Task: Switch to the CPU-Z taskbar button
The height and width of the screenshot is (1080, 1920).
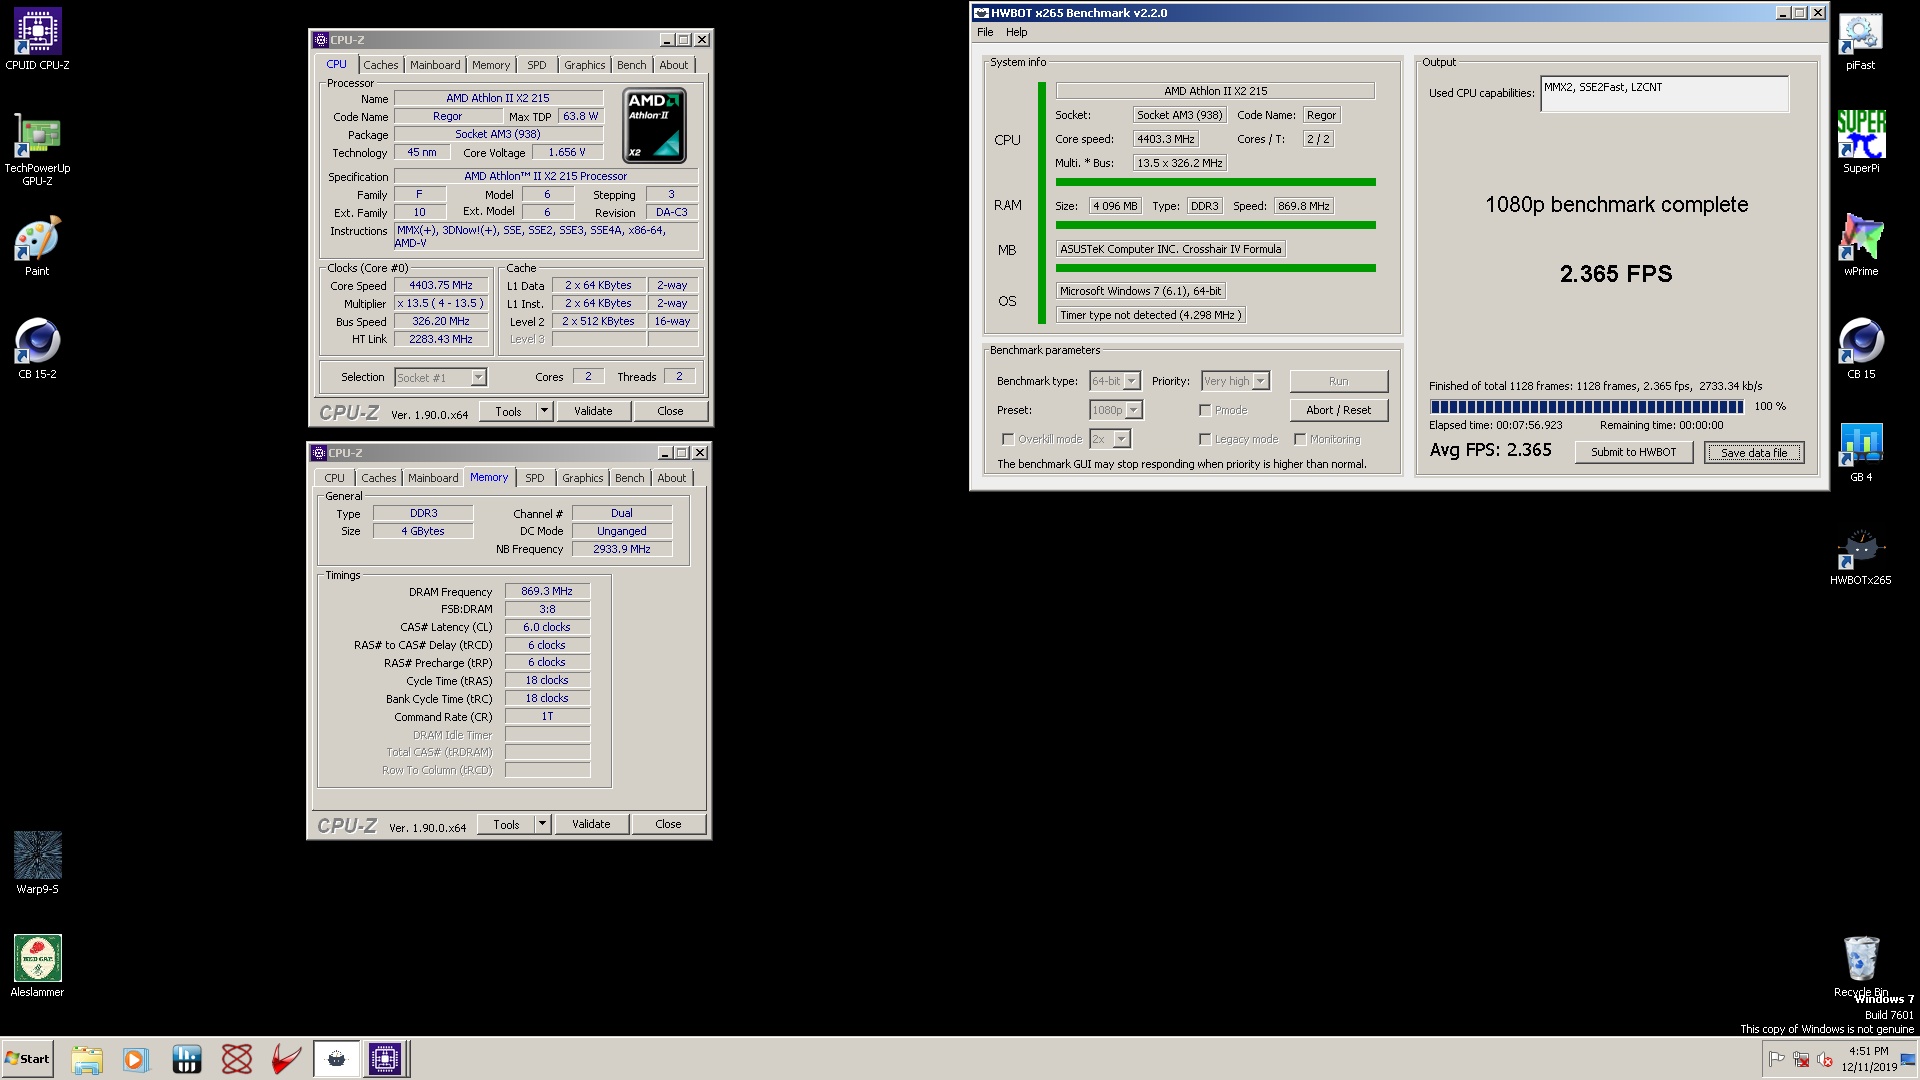Action: 385,1059
